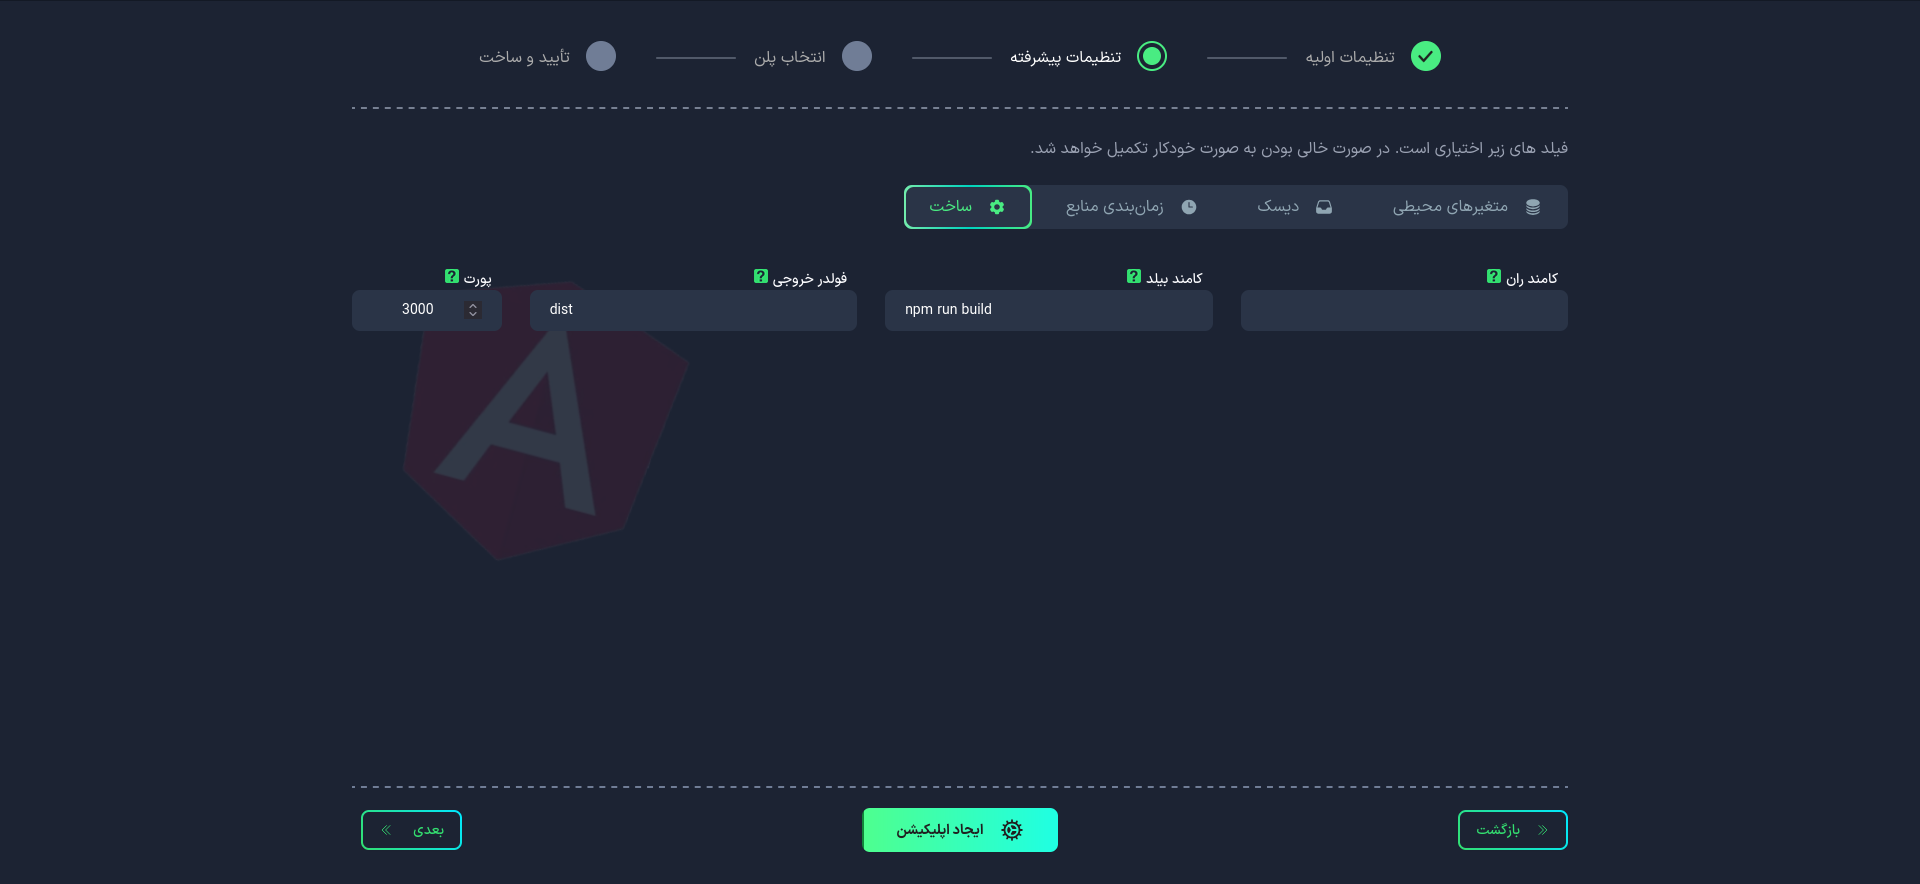This screenshot has width=1920, height=884.
Task: Click the gear icon on ایجاد اپلیکیشن button
Action: (1011, 830)
